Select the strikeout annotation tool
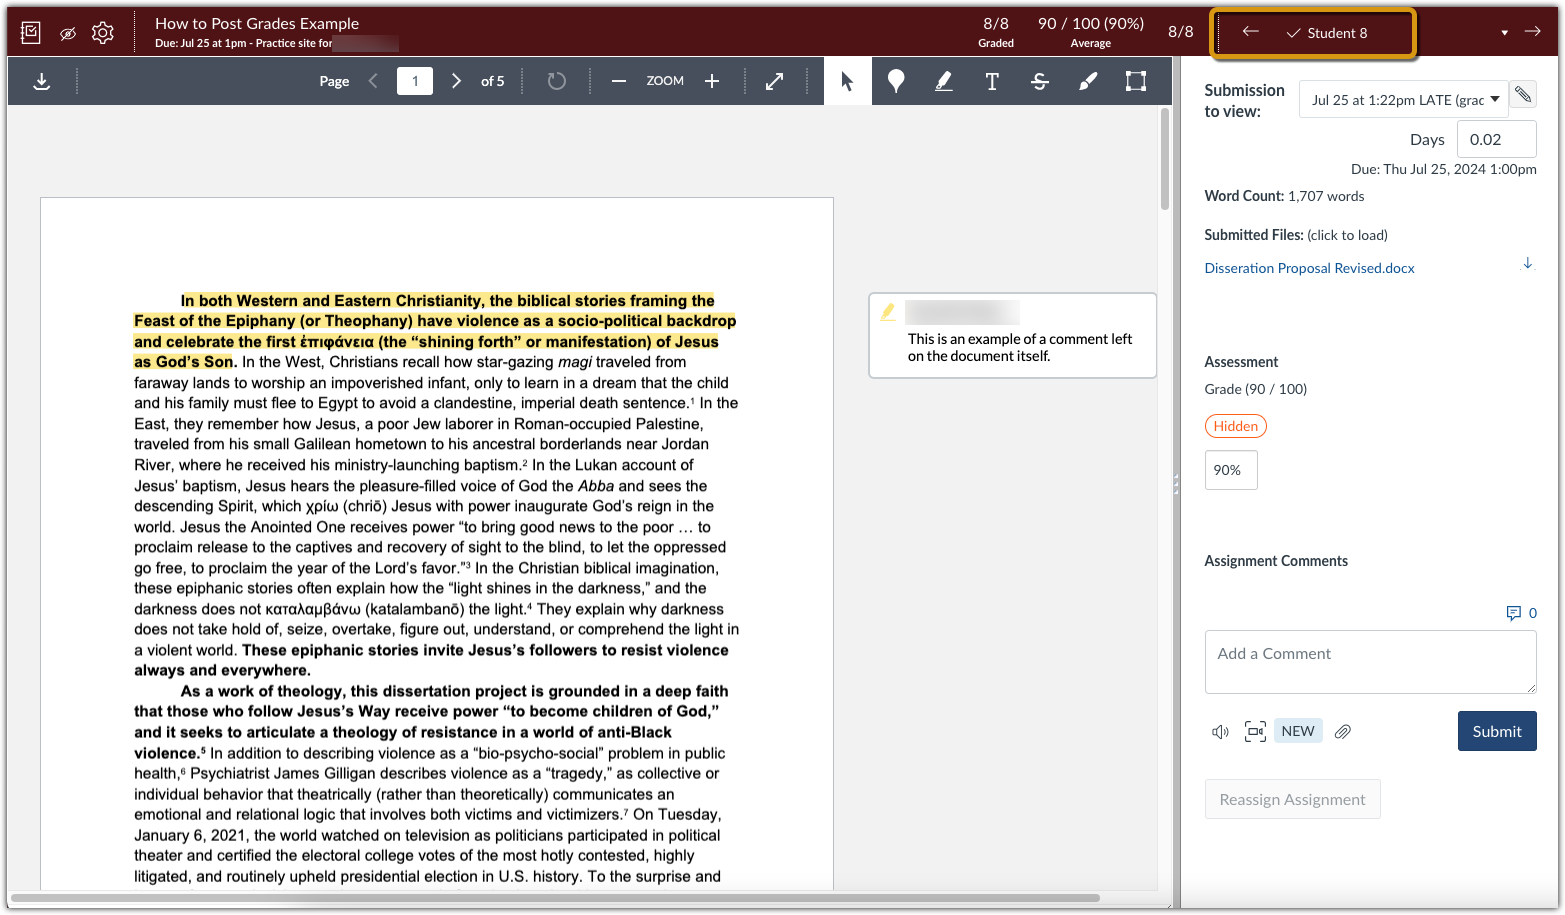 coord(1040,81)
